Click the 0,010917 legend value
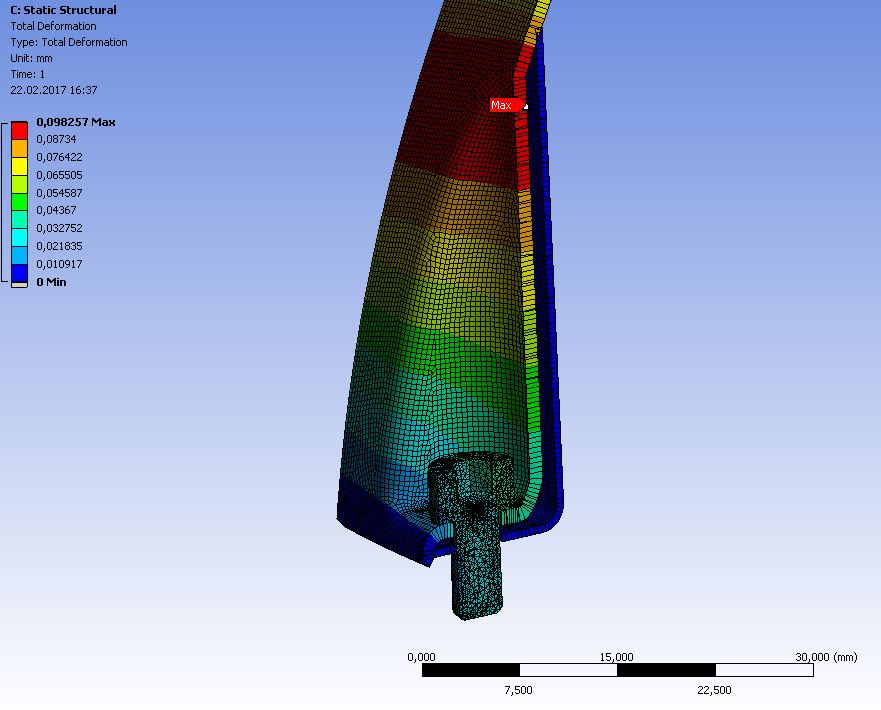Image resolution: width=881 pixels, height=710 pixels. [x=59, y=264]
